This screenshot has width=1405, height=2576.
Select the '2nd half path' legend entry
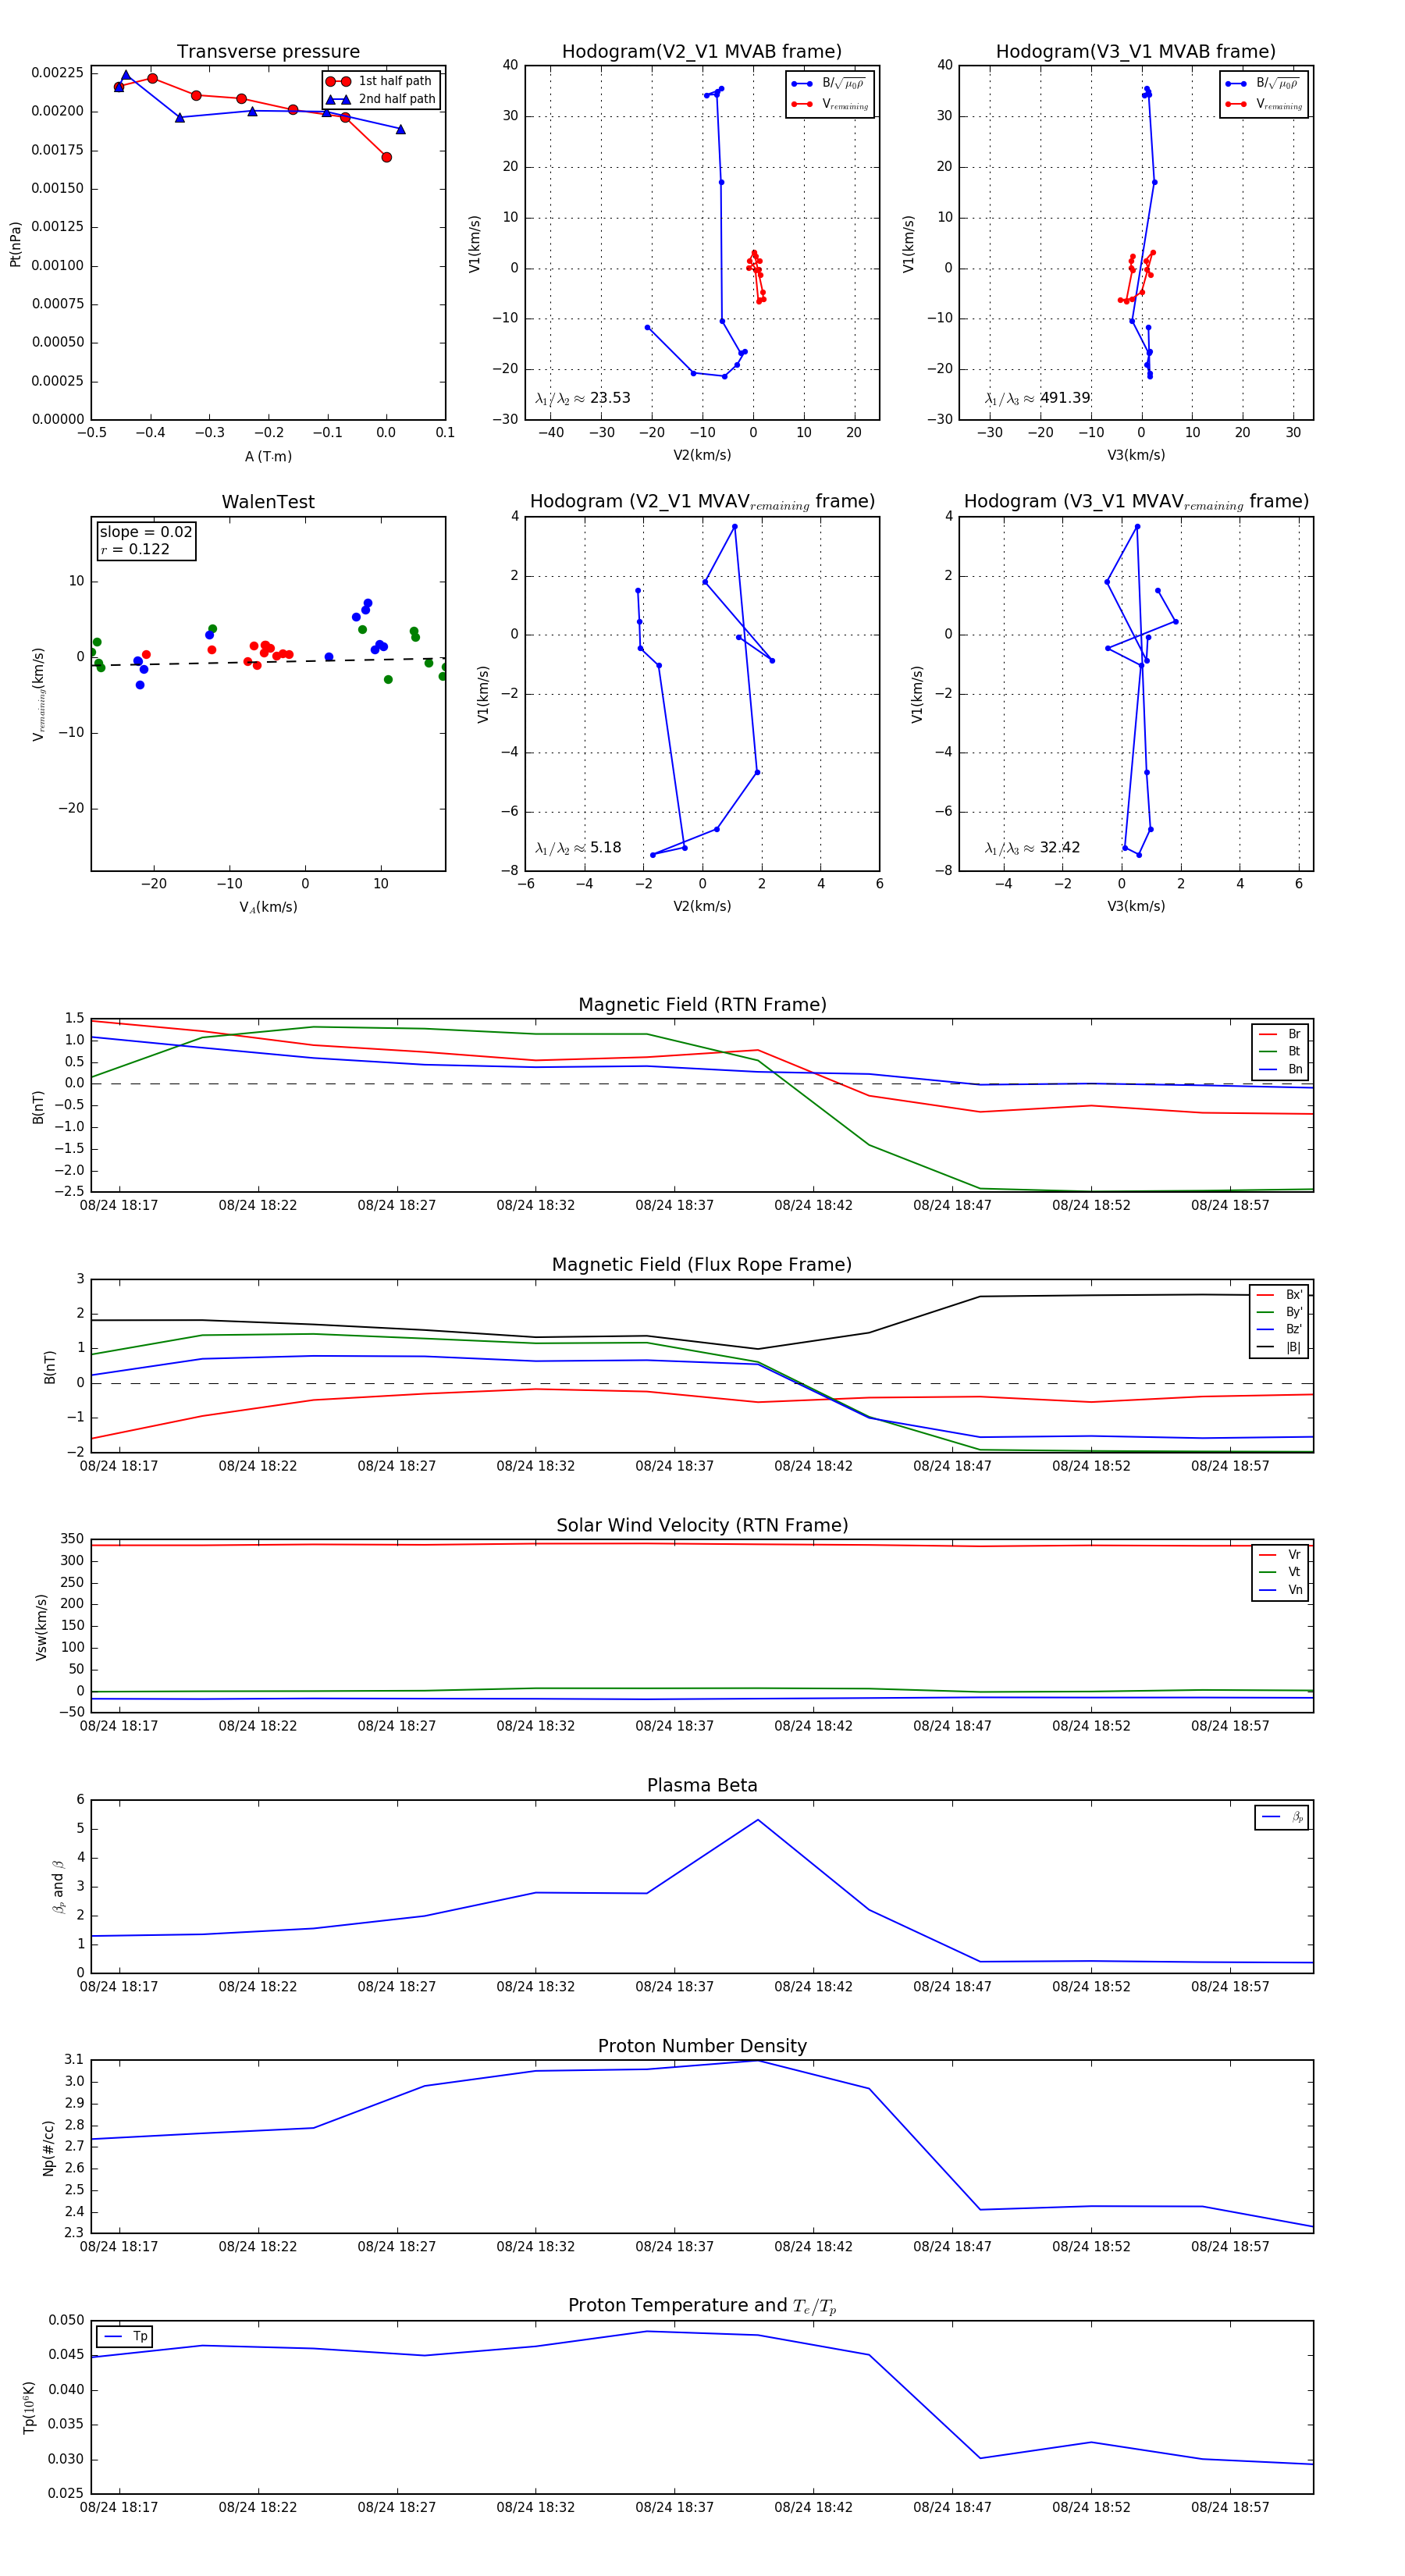click(x=381, y=99)
